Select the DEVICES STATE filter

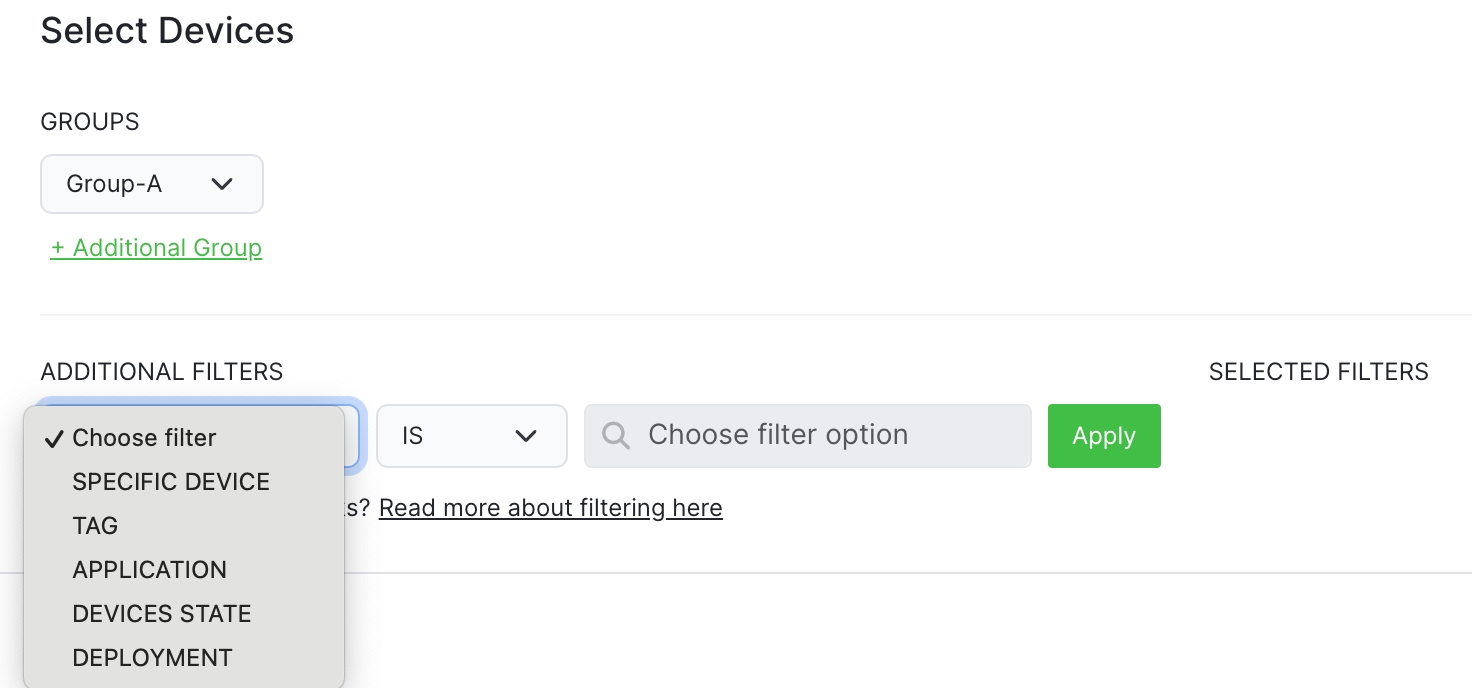(162, 614)
